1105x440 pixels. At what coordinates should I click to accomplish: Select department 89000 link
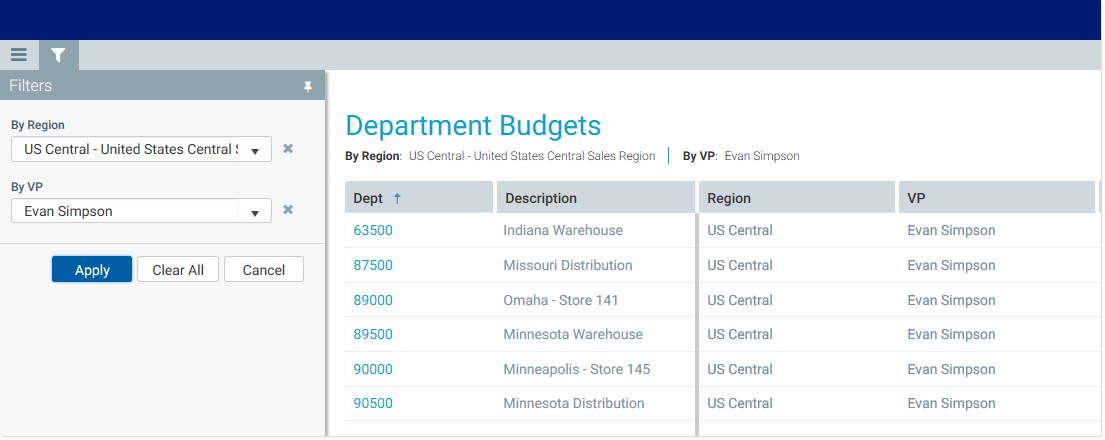coord(373,300)
